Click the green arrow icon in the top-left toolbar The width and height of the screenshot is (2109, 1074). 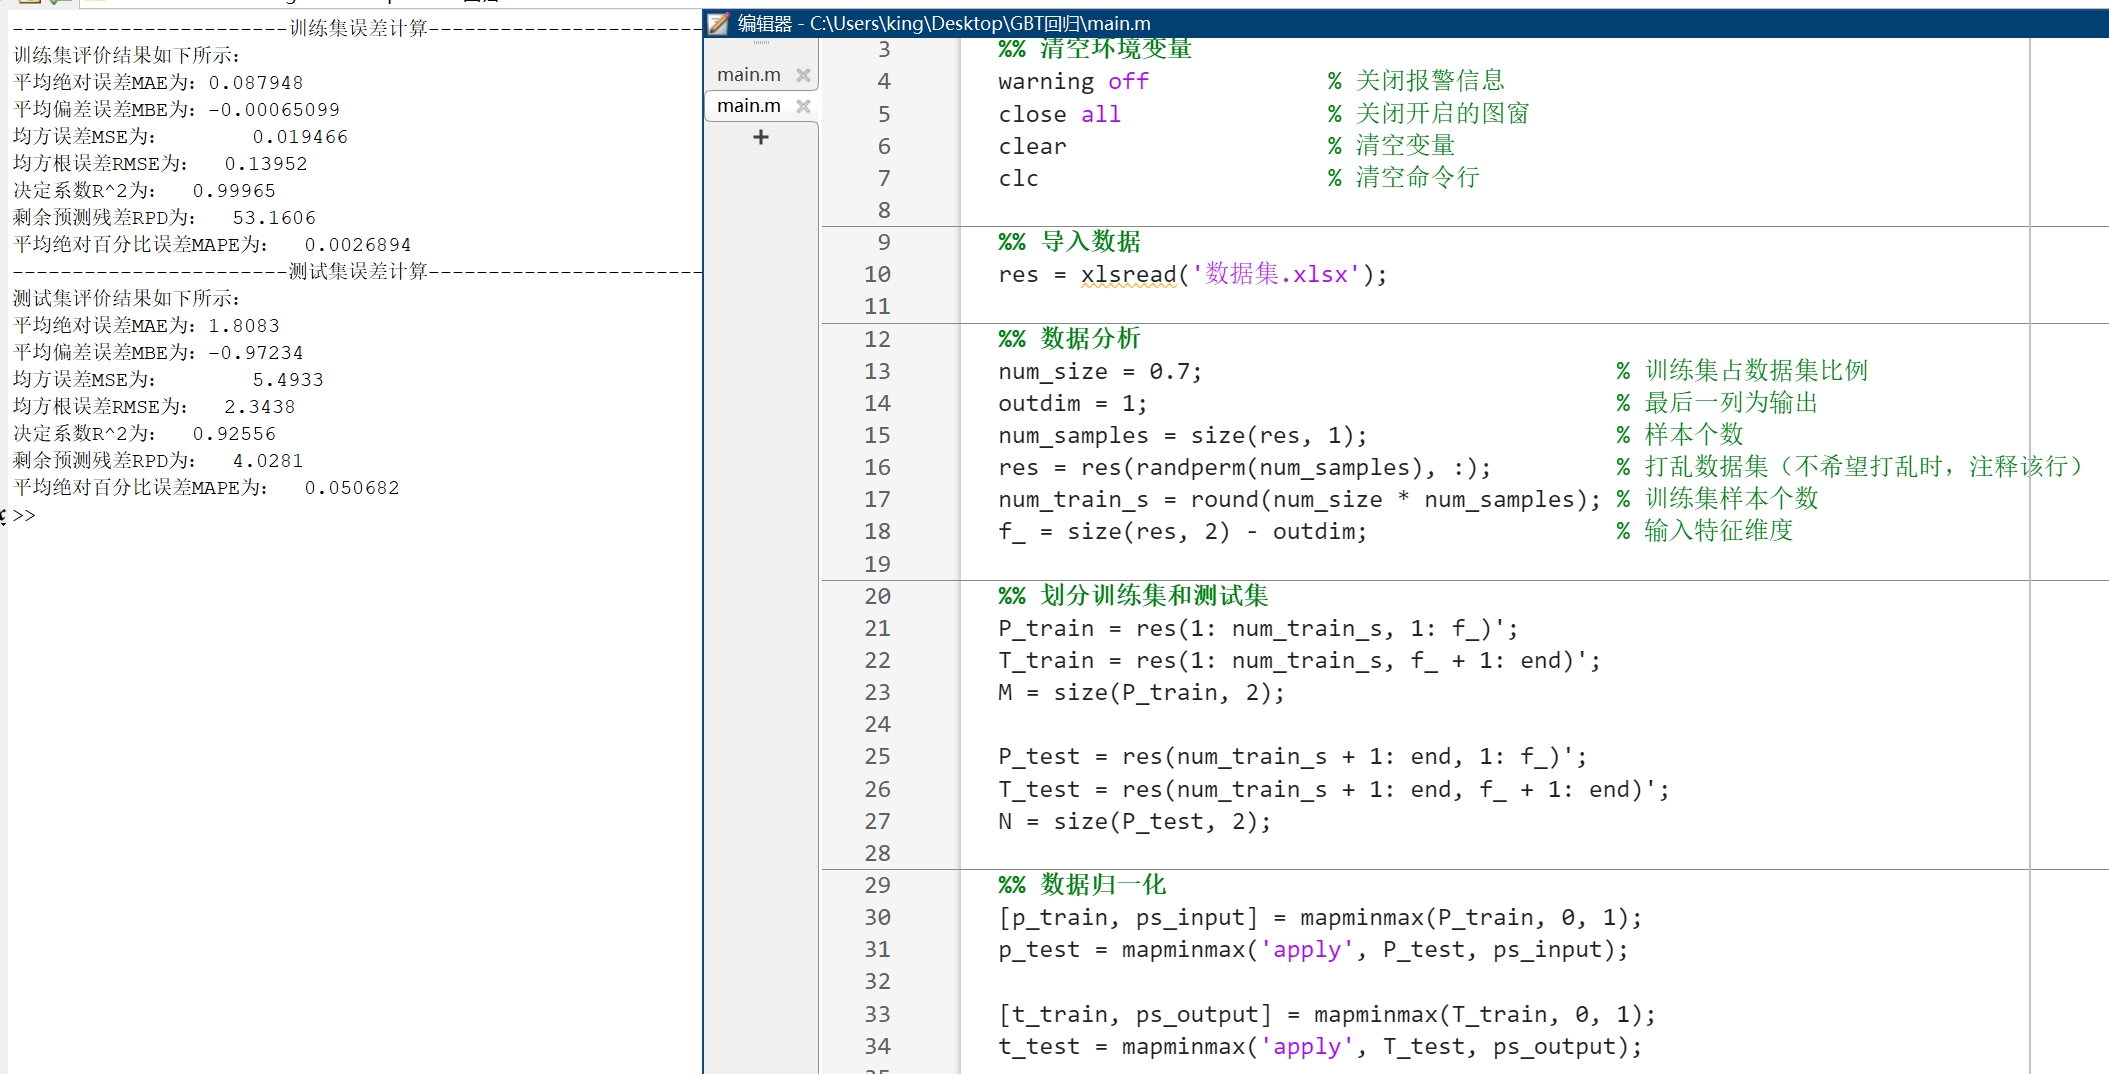click(x=54, y=3)
